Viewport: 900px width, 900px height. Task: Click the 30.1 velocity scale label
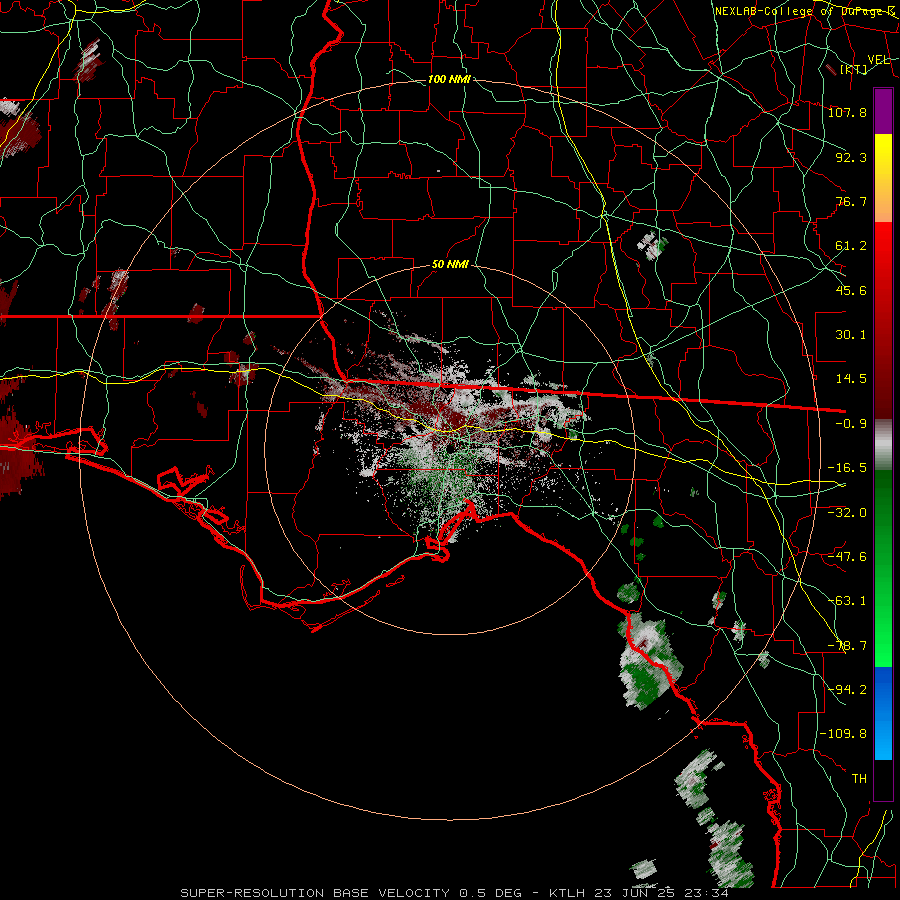(851, 335)
